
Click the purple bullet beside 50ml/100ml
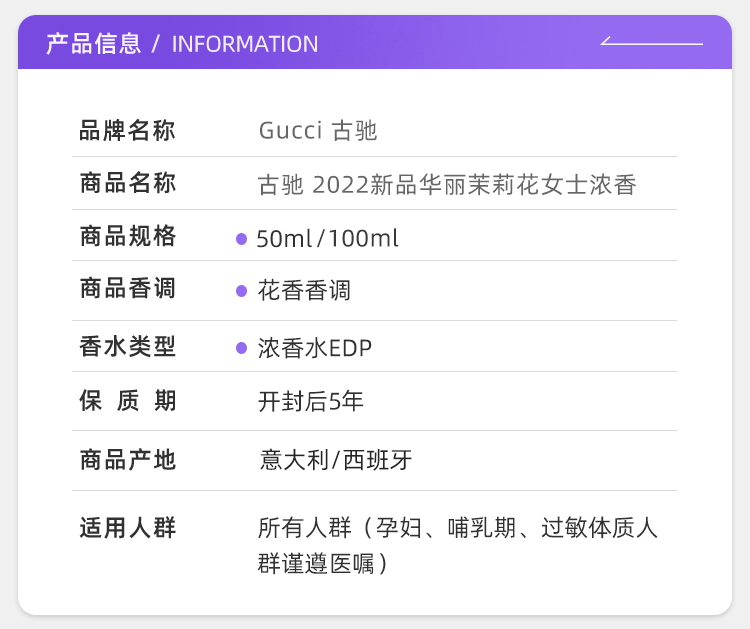[x=242, y=239]
